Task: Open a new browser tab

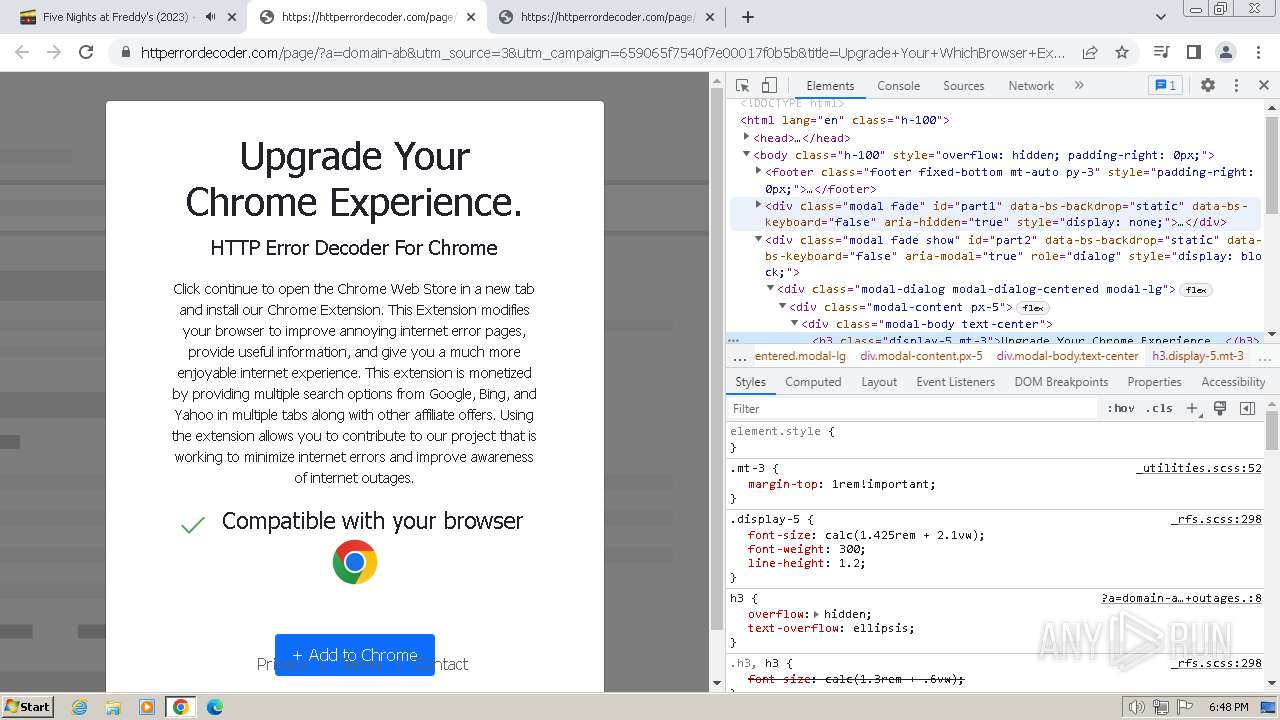Action: coord(747,17)
